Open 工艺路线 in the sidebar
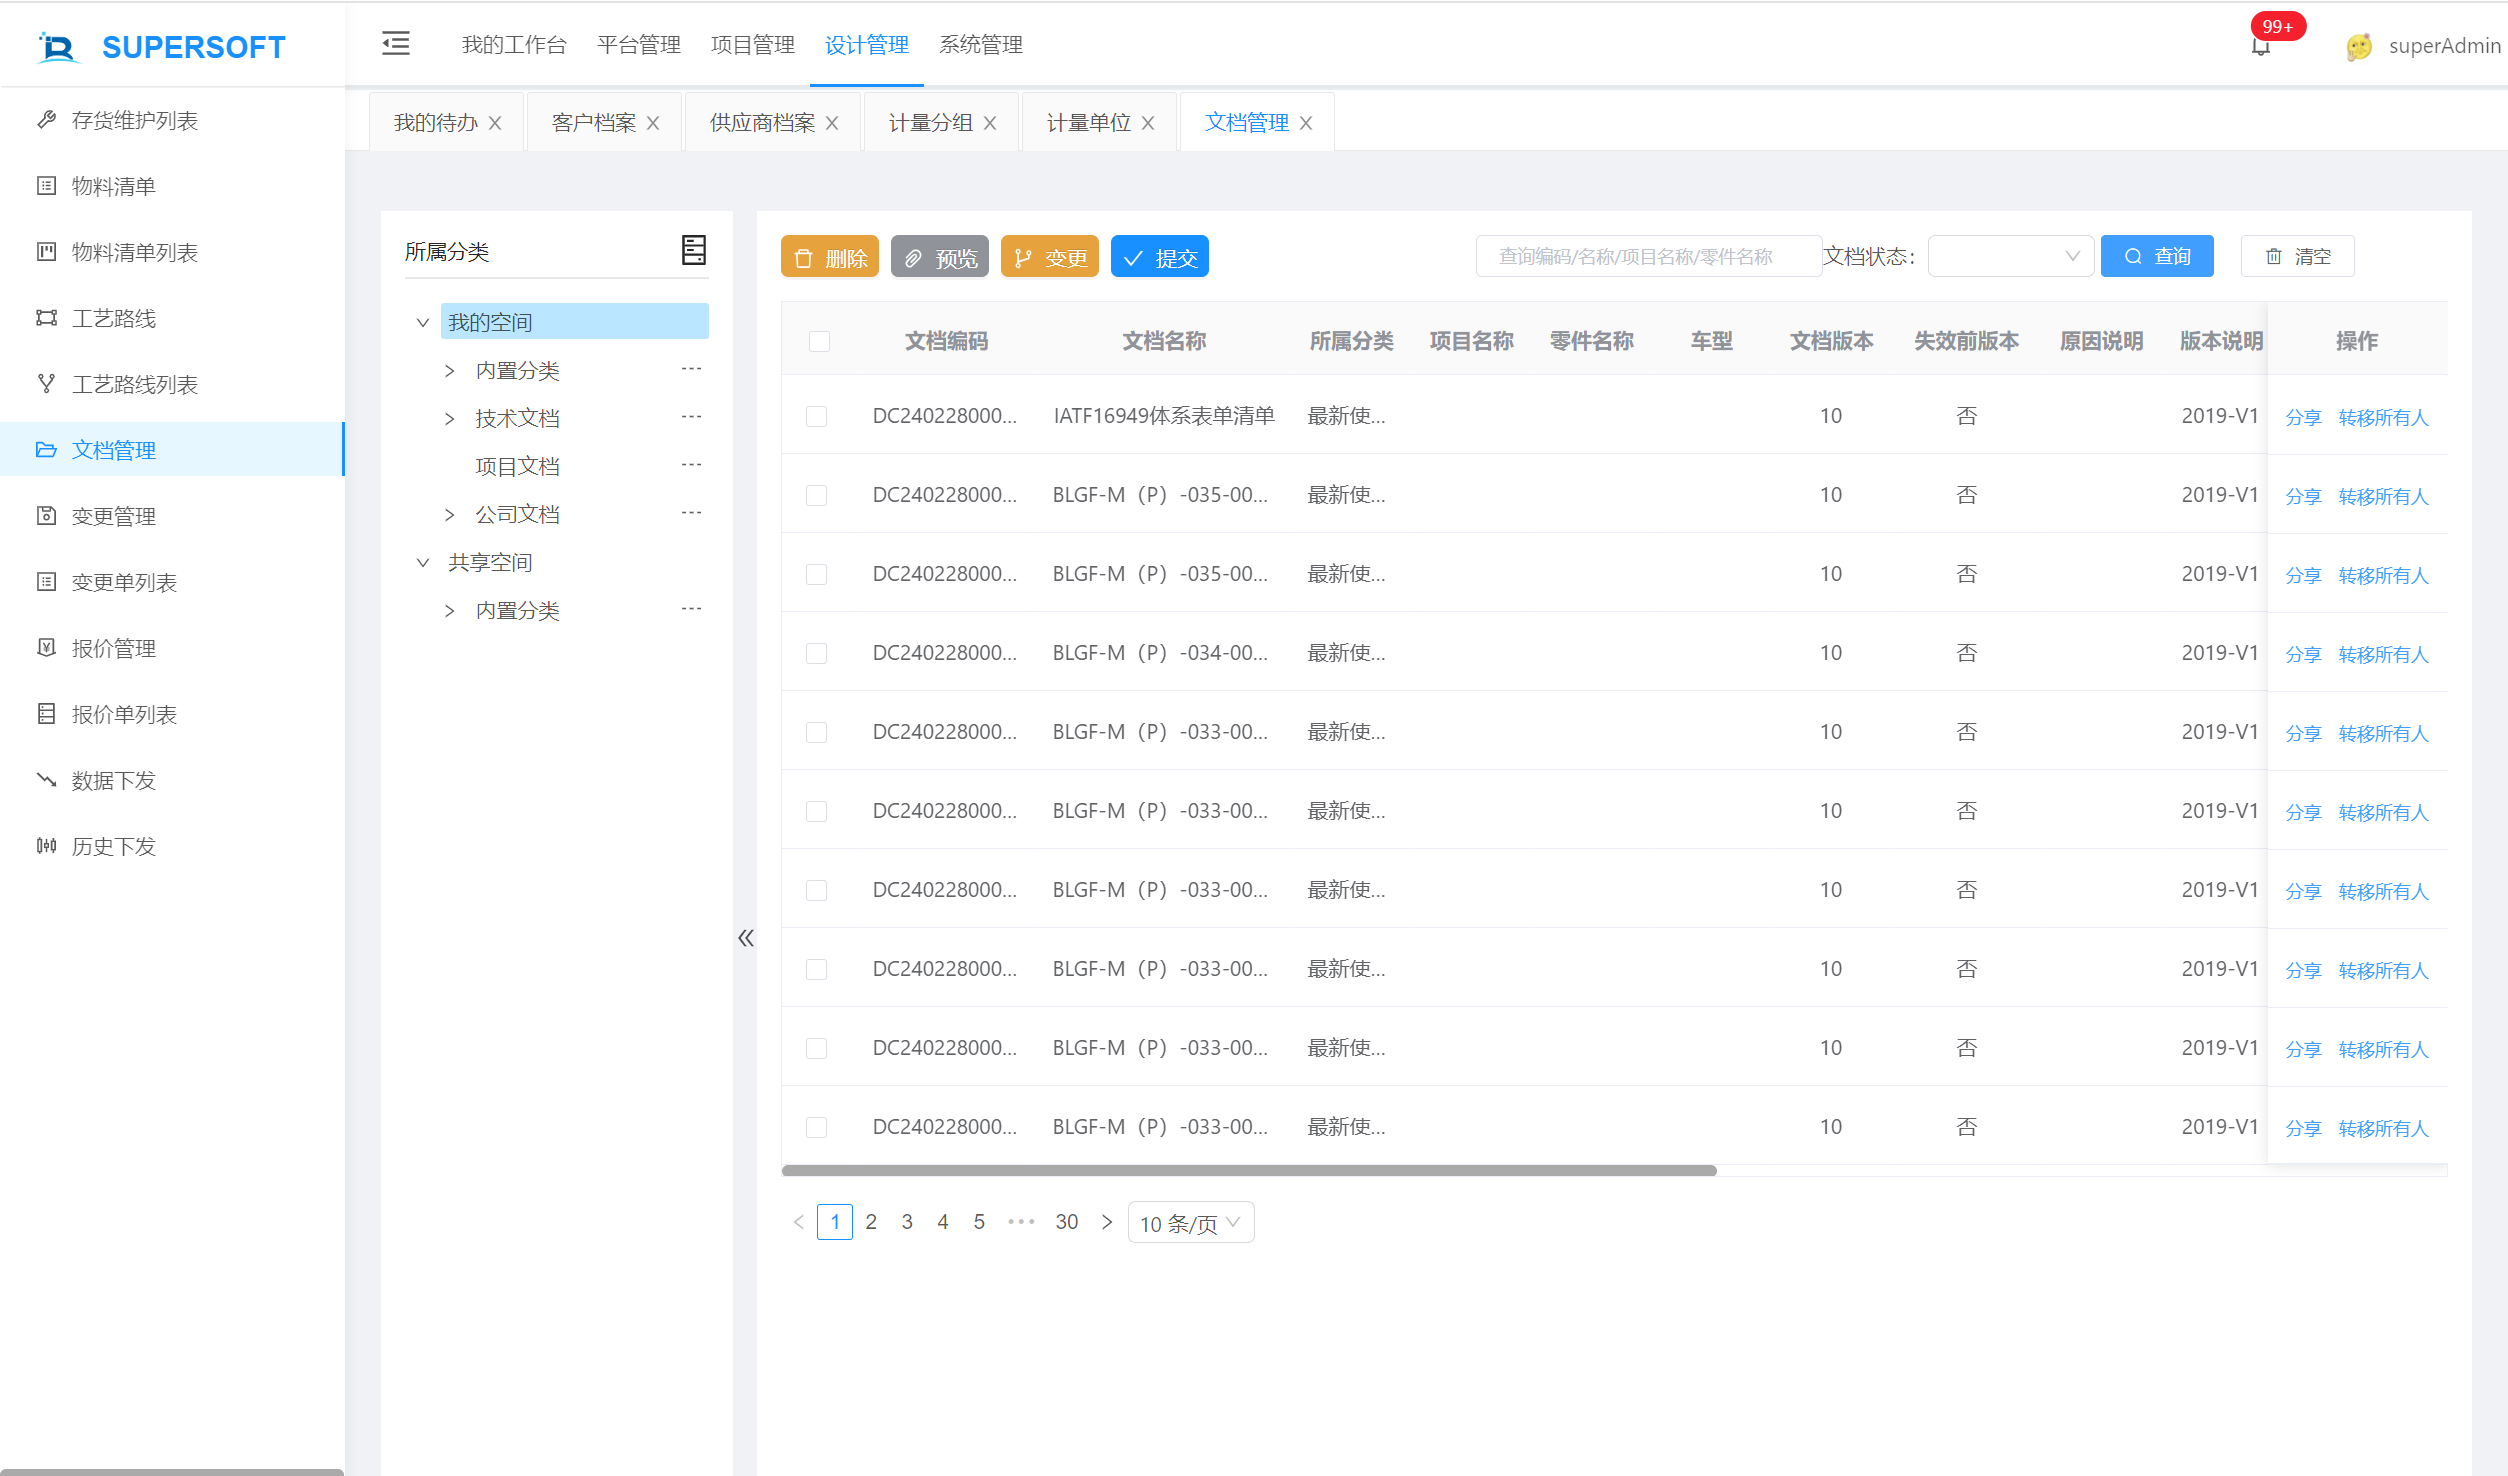Screen dimensions: 2508x1476 (x=172, y=318)
